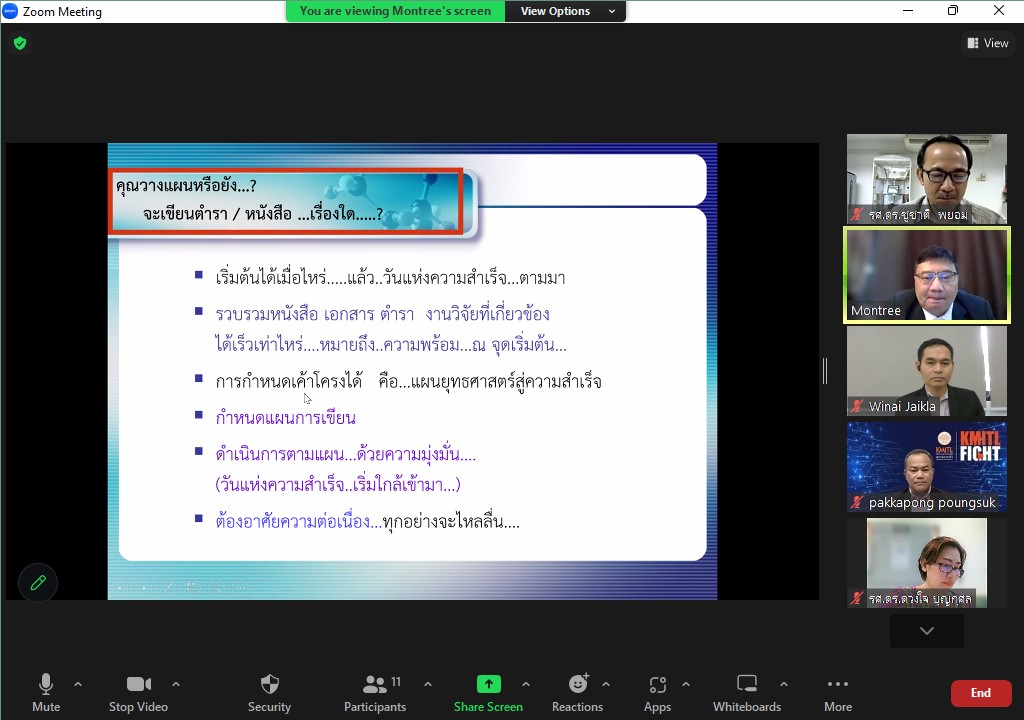Click bullet starting 'ต้องอาศัยความต่อเนื่อง'
1024x720 pixels.
pos(368,521)
